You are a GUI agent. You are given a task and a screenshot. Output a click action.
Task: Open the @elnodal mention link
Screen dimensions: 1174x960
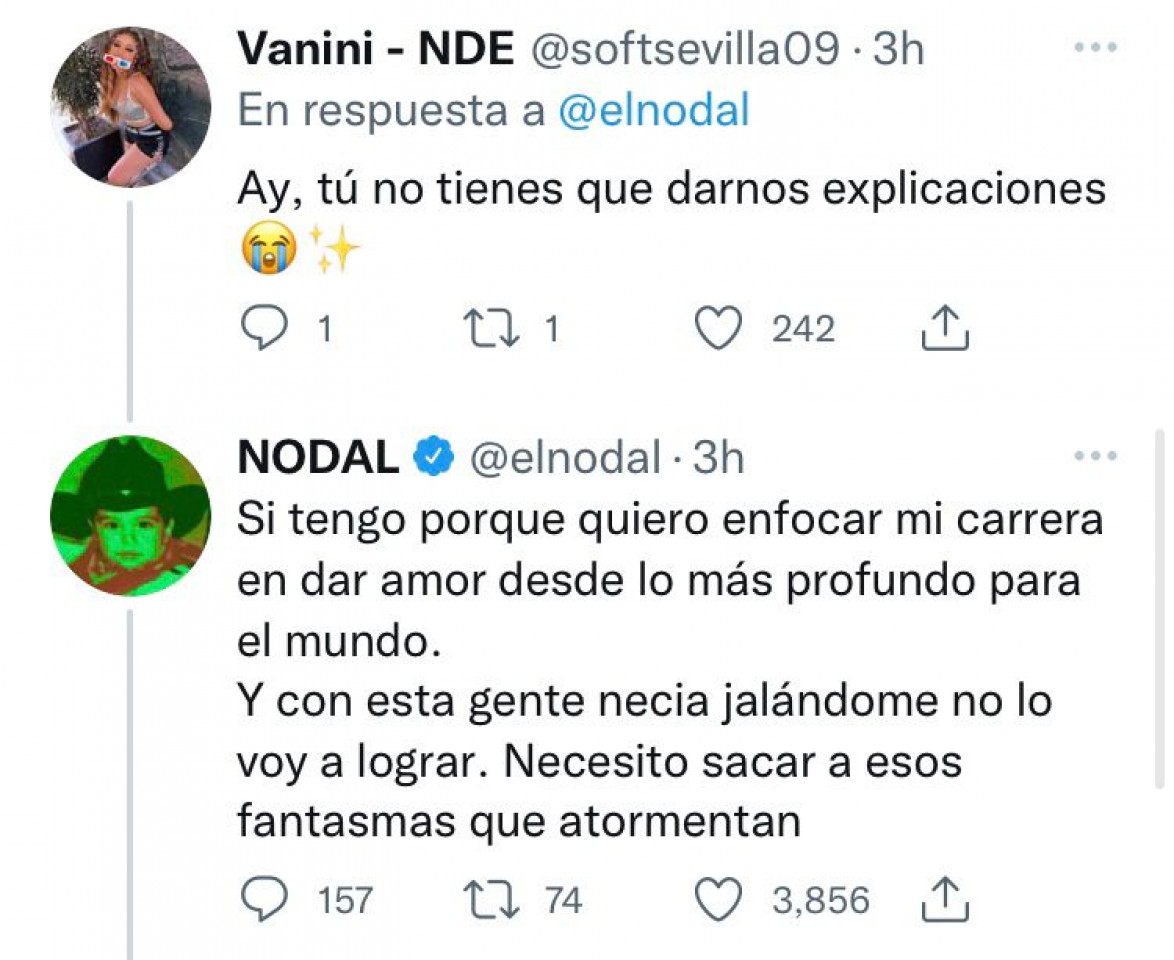tap(652, 112)
